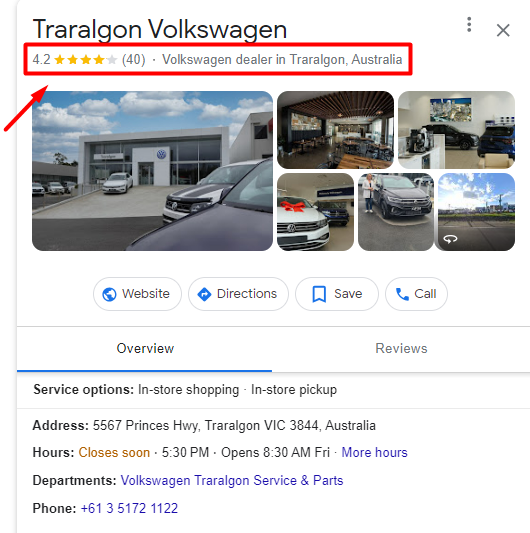Click the star rating next to 4.2
This screenshot has width=530, height=533.
[85, 60]
